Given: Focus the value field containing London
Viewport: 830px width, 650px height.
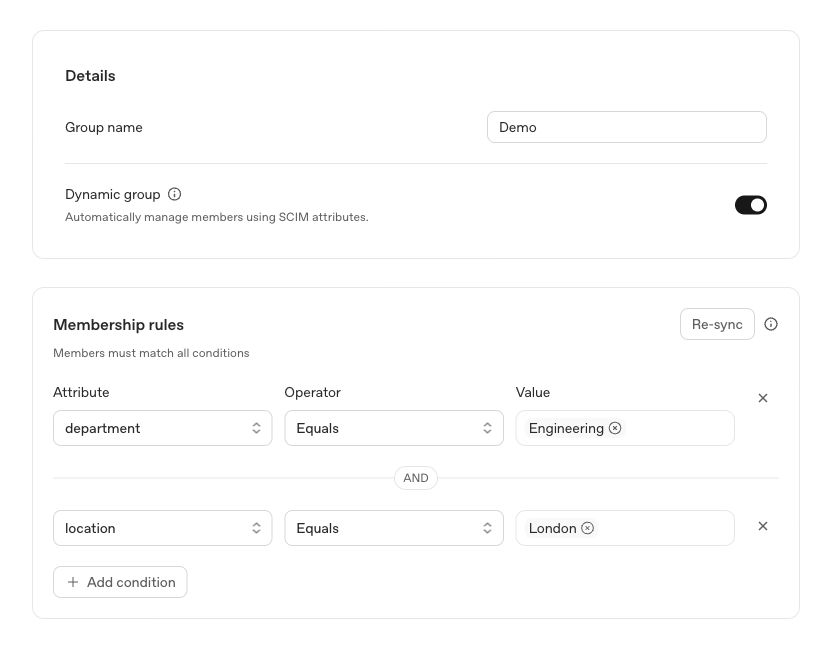Looking at the screenshot, I should pyautogui.click(x=625, y=528).
